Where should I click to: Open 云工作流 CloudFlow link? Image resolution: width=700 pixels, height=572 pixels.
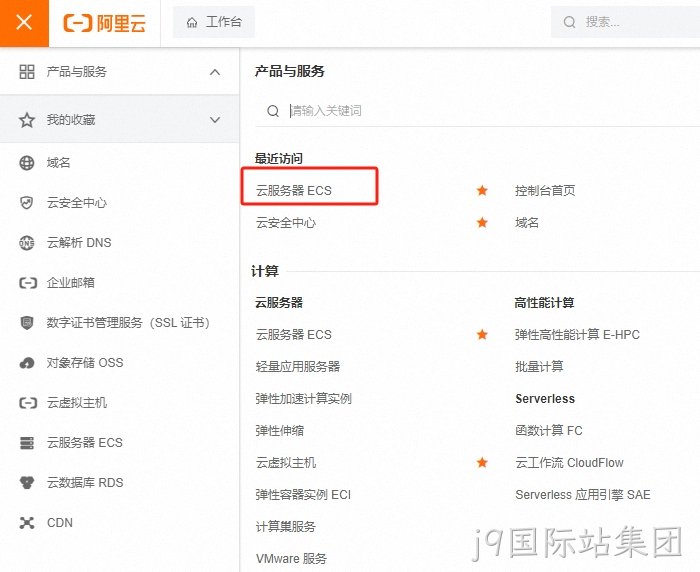[x=569, y=463]
